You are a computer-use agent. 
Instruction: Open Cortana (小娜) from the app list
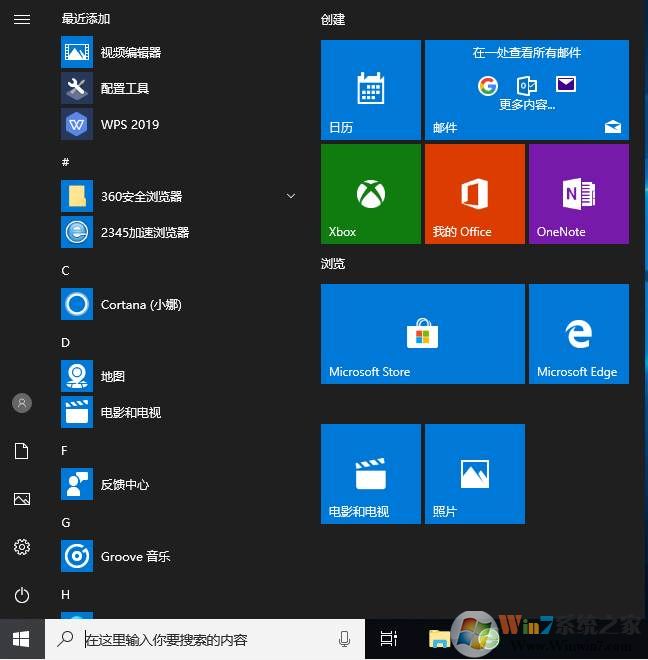(140, 305)
